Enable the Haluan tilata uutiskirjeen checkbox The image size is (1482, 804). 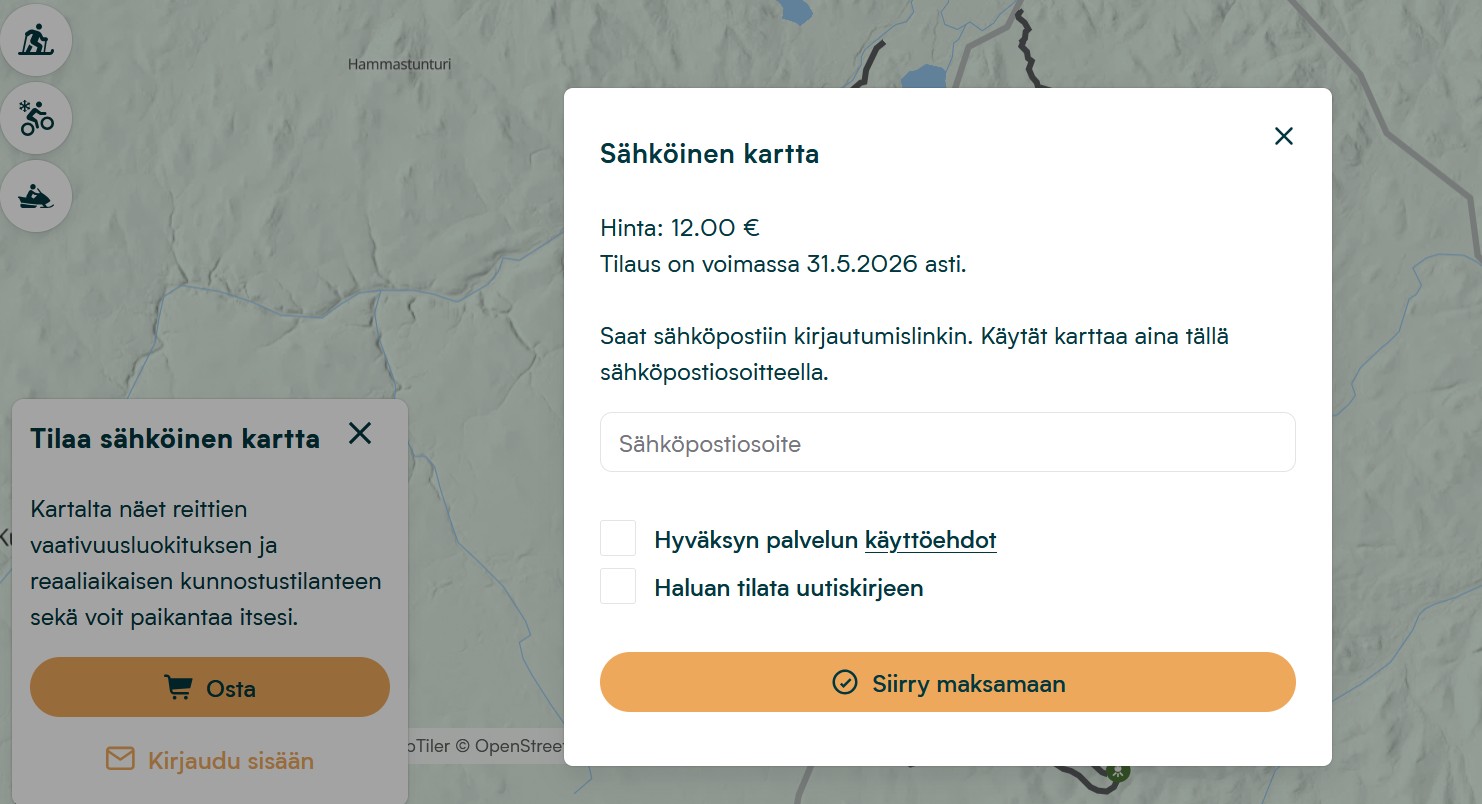pos(618,587)
